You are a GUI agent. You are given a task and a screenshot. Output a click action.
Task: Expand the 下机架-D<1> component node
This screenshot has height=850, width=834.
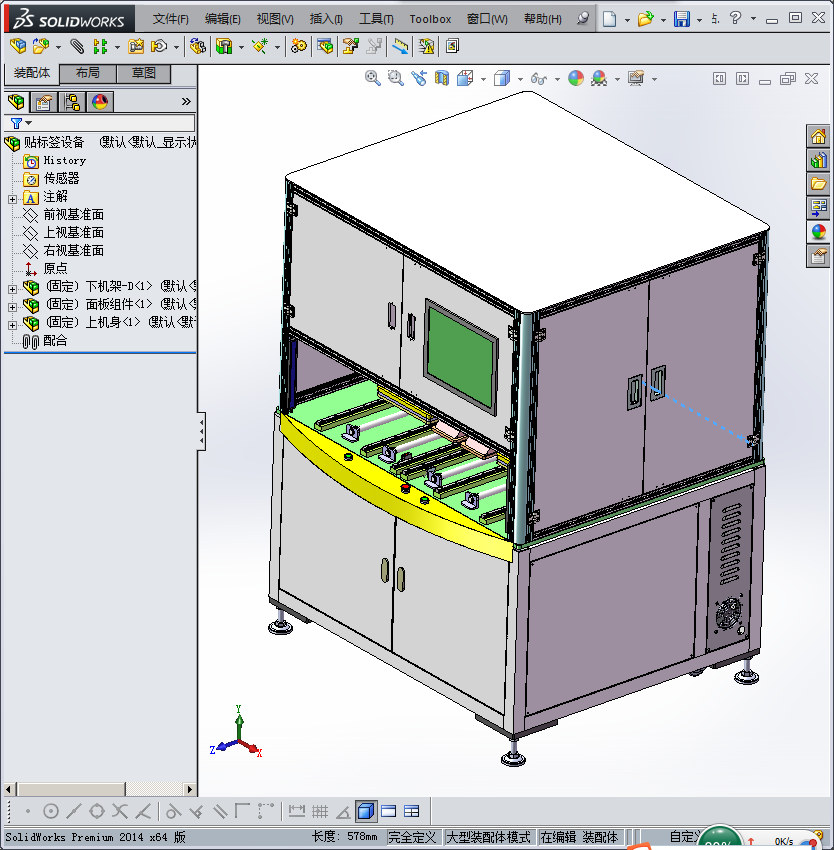coord(12,289)
